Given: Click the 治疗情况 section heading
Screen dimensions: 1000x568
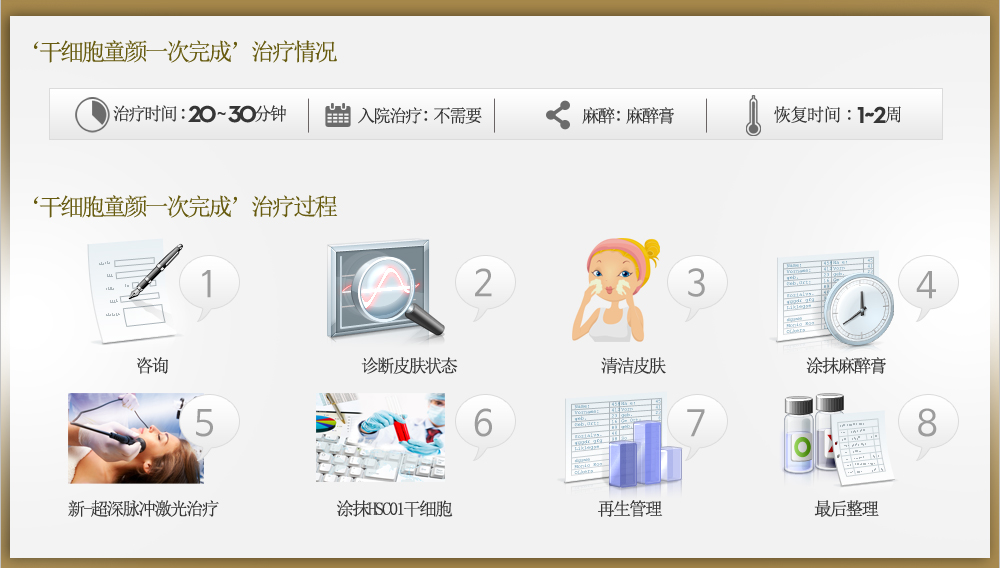Looking at the screenshot, I should pos(294,52).
